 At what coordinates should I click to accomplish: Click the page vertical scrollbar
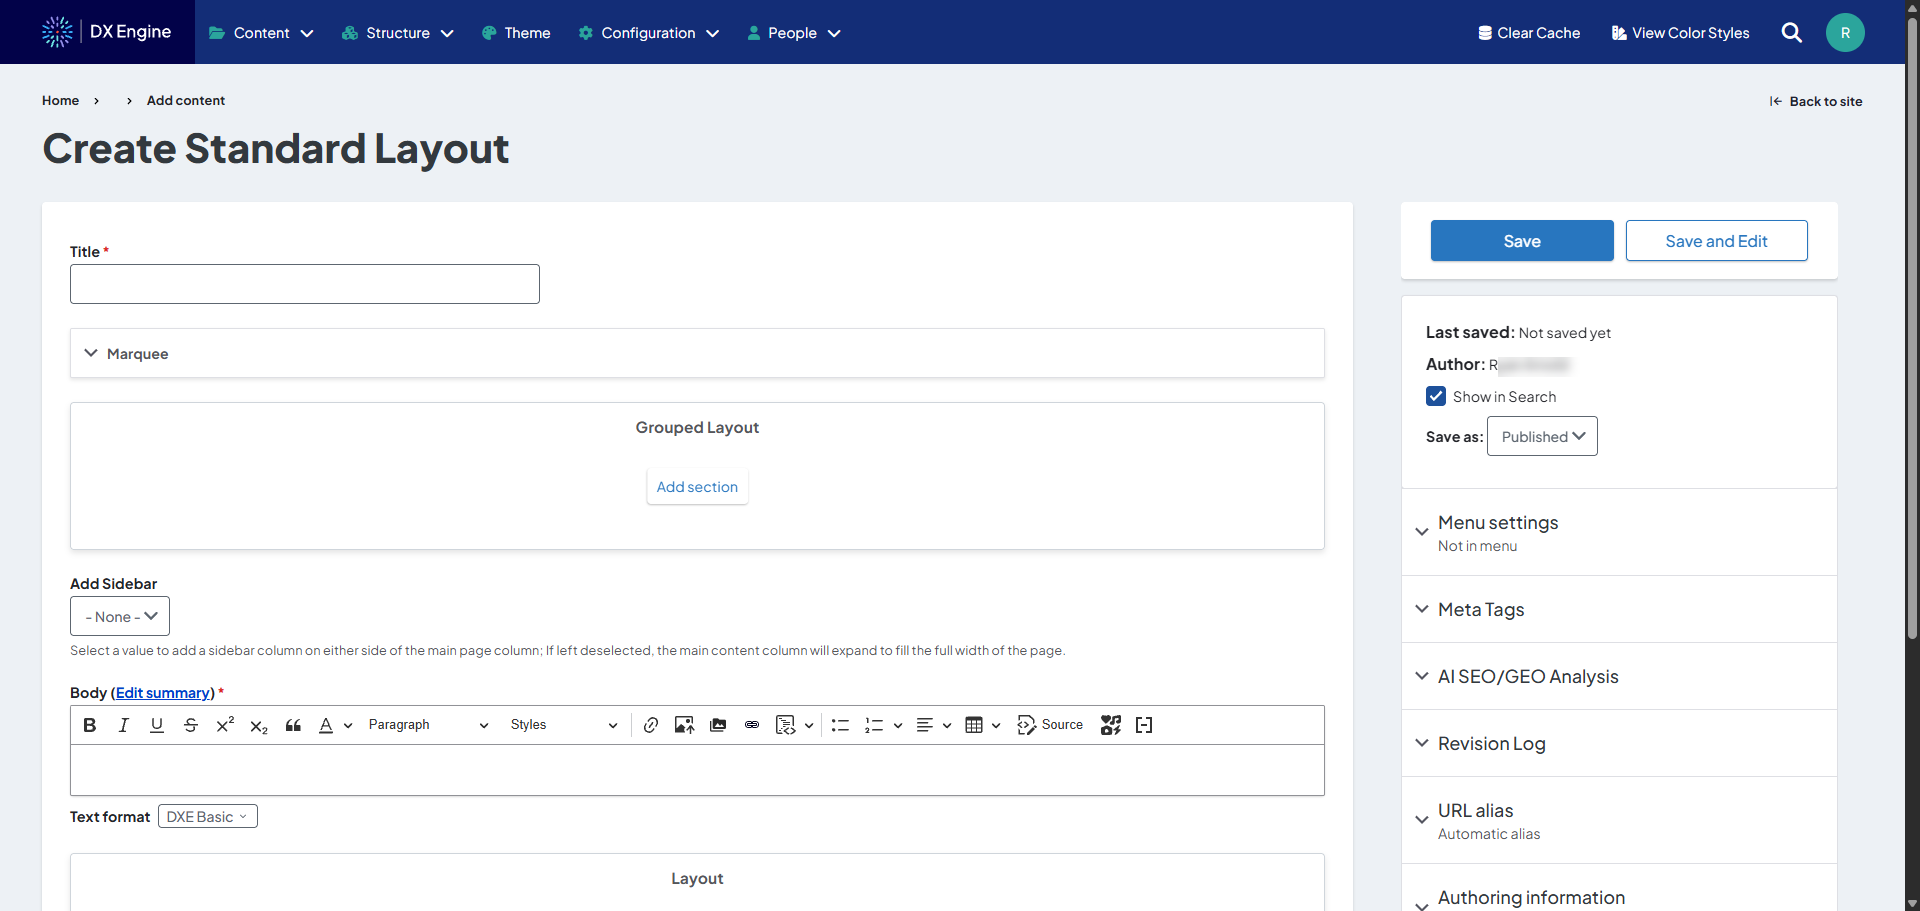point(1912,330)
